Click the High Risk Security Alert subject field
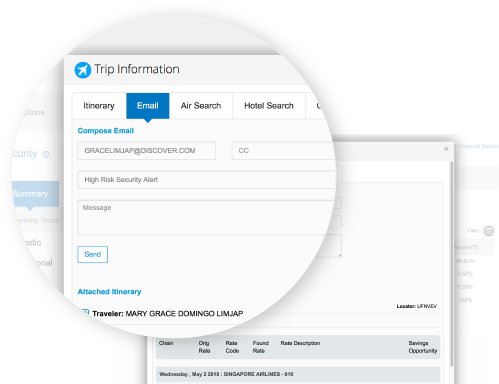 coord(207,180)
